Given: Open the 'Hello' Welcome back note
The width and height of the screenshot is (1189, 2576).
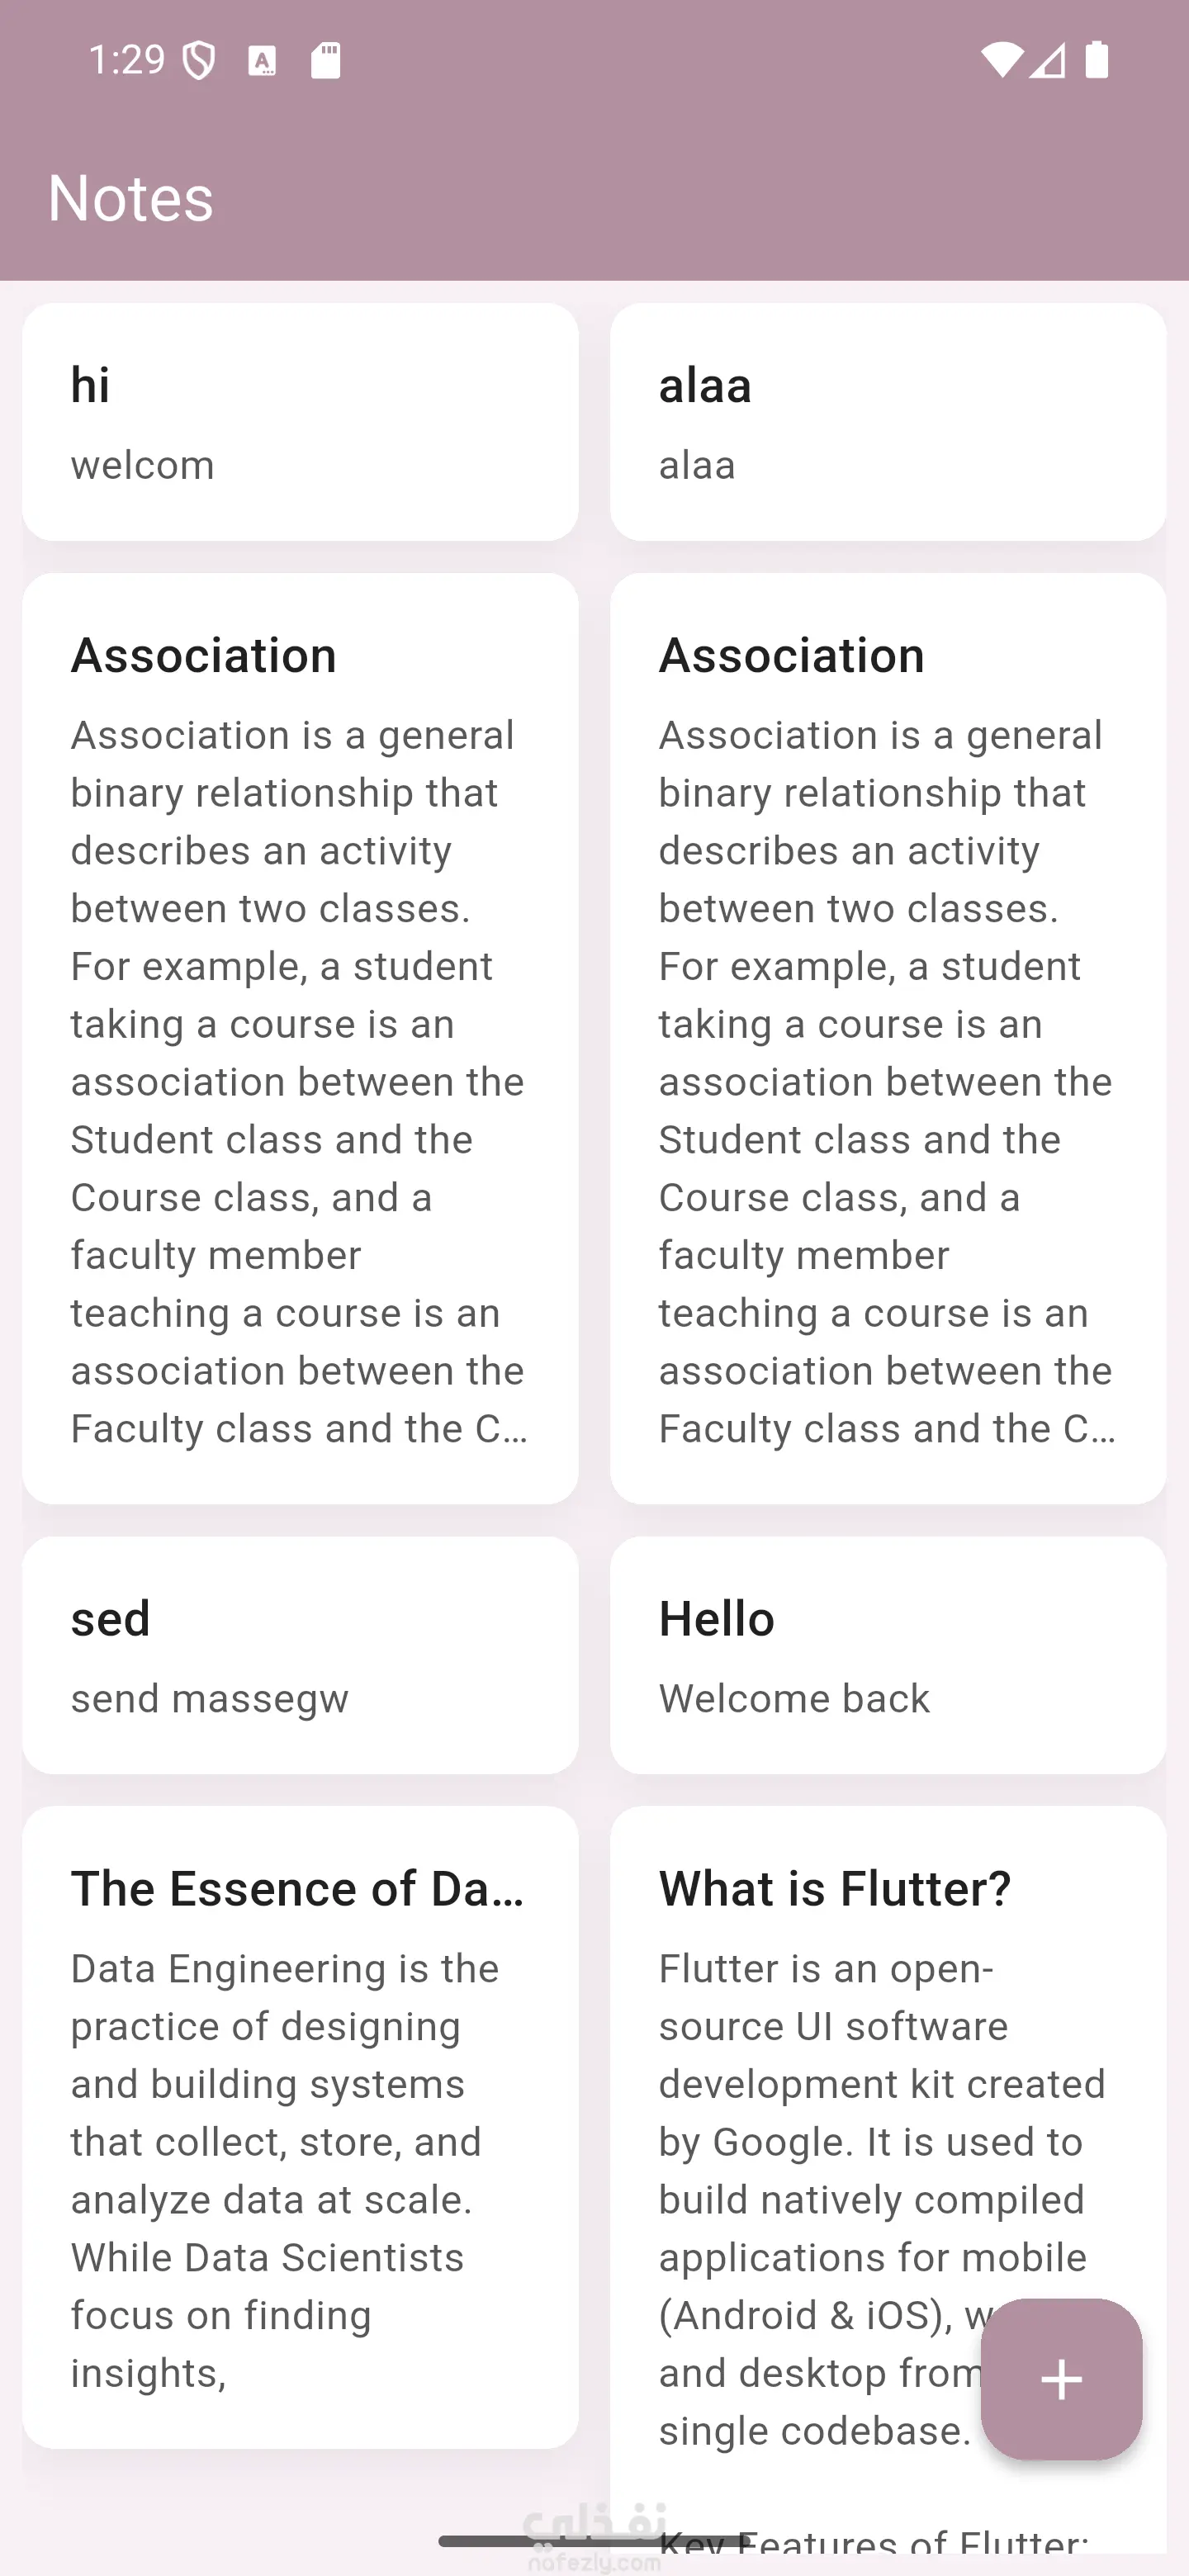Looking at the screenshot, I should click(888, 1655).
